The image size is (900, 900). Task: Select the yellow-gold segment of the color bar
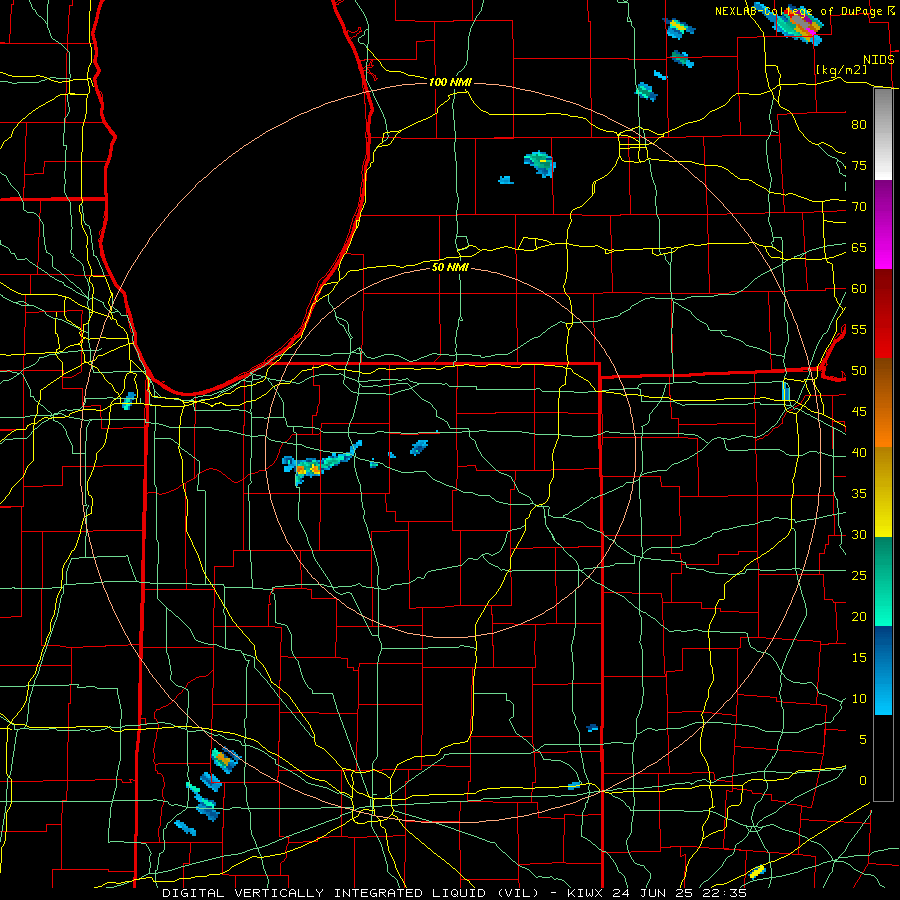(x=883, y=492)
